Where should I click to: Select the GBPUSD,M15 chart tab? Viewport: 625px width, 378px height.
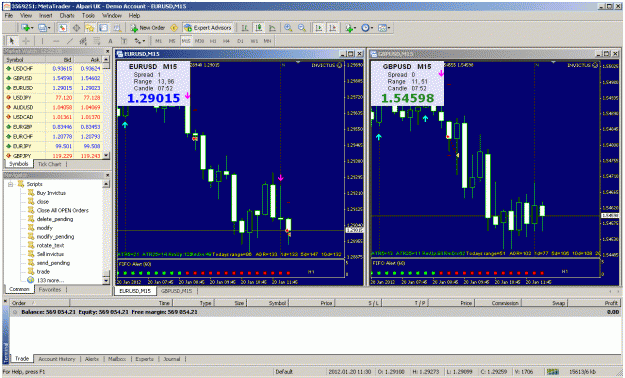(x=177, y=291)
